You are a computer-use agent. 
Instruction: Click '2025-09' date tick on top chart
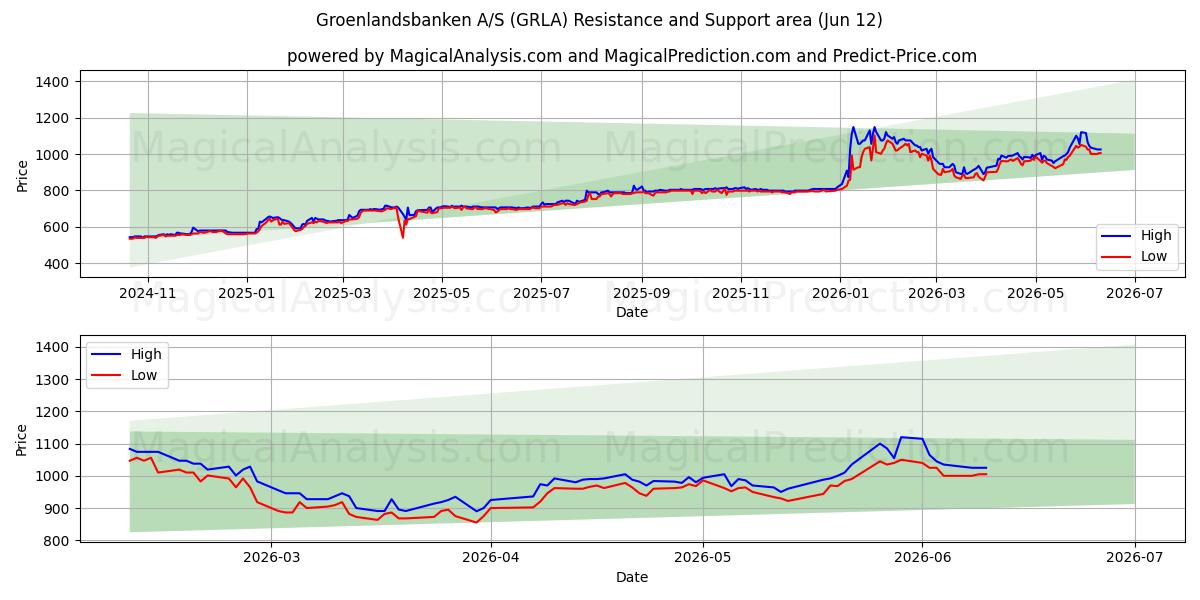641,295
